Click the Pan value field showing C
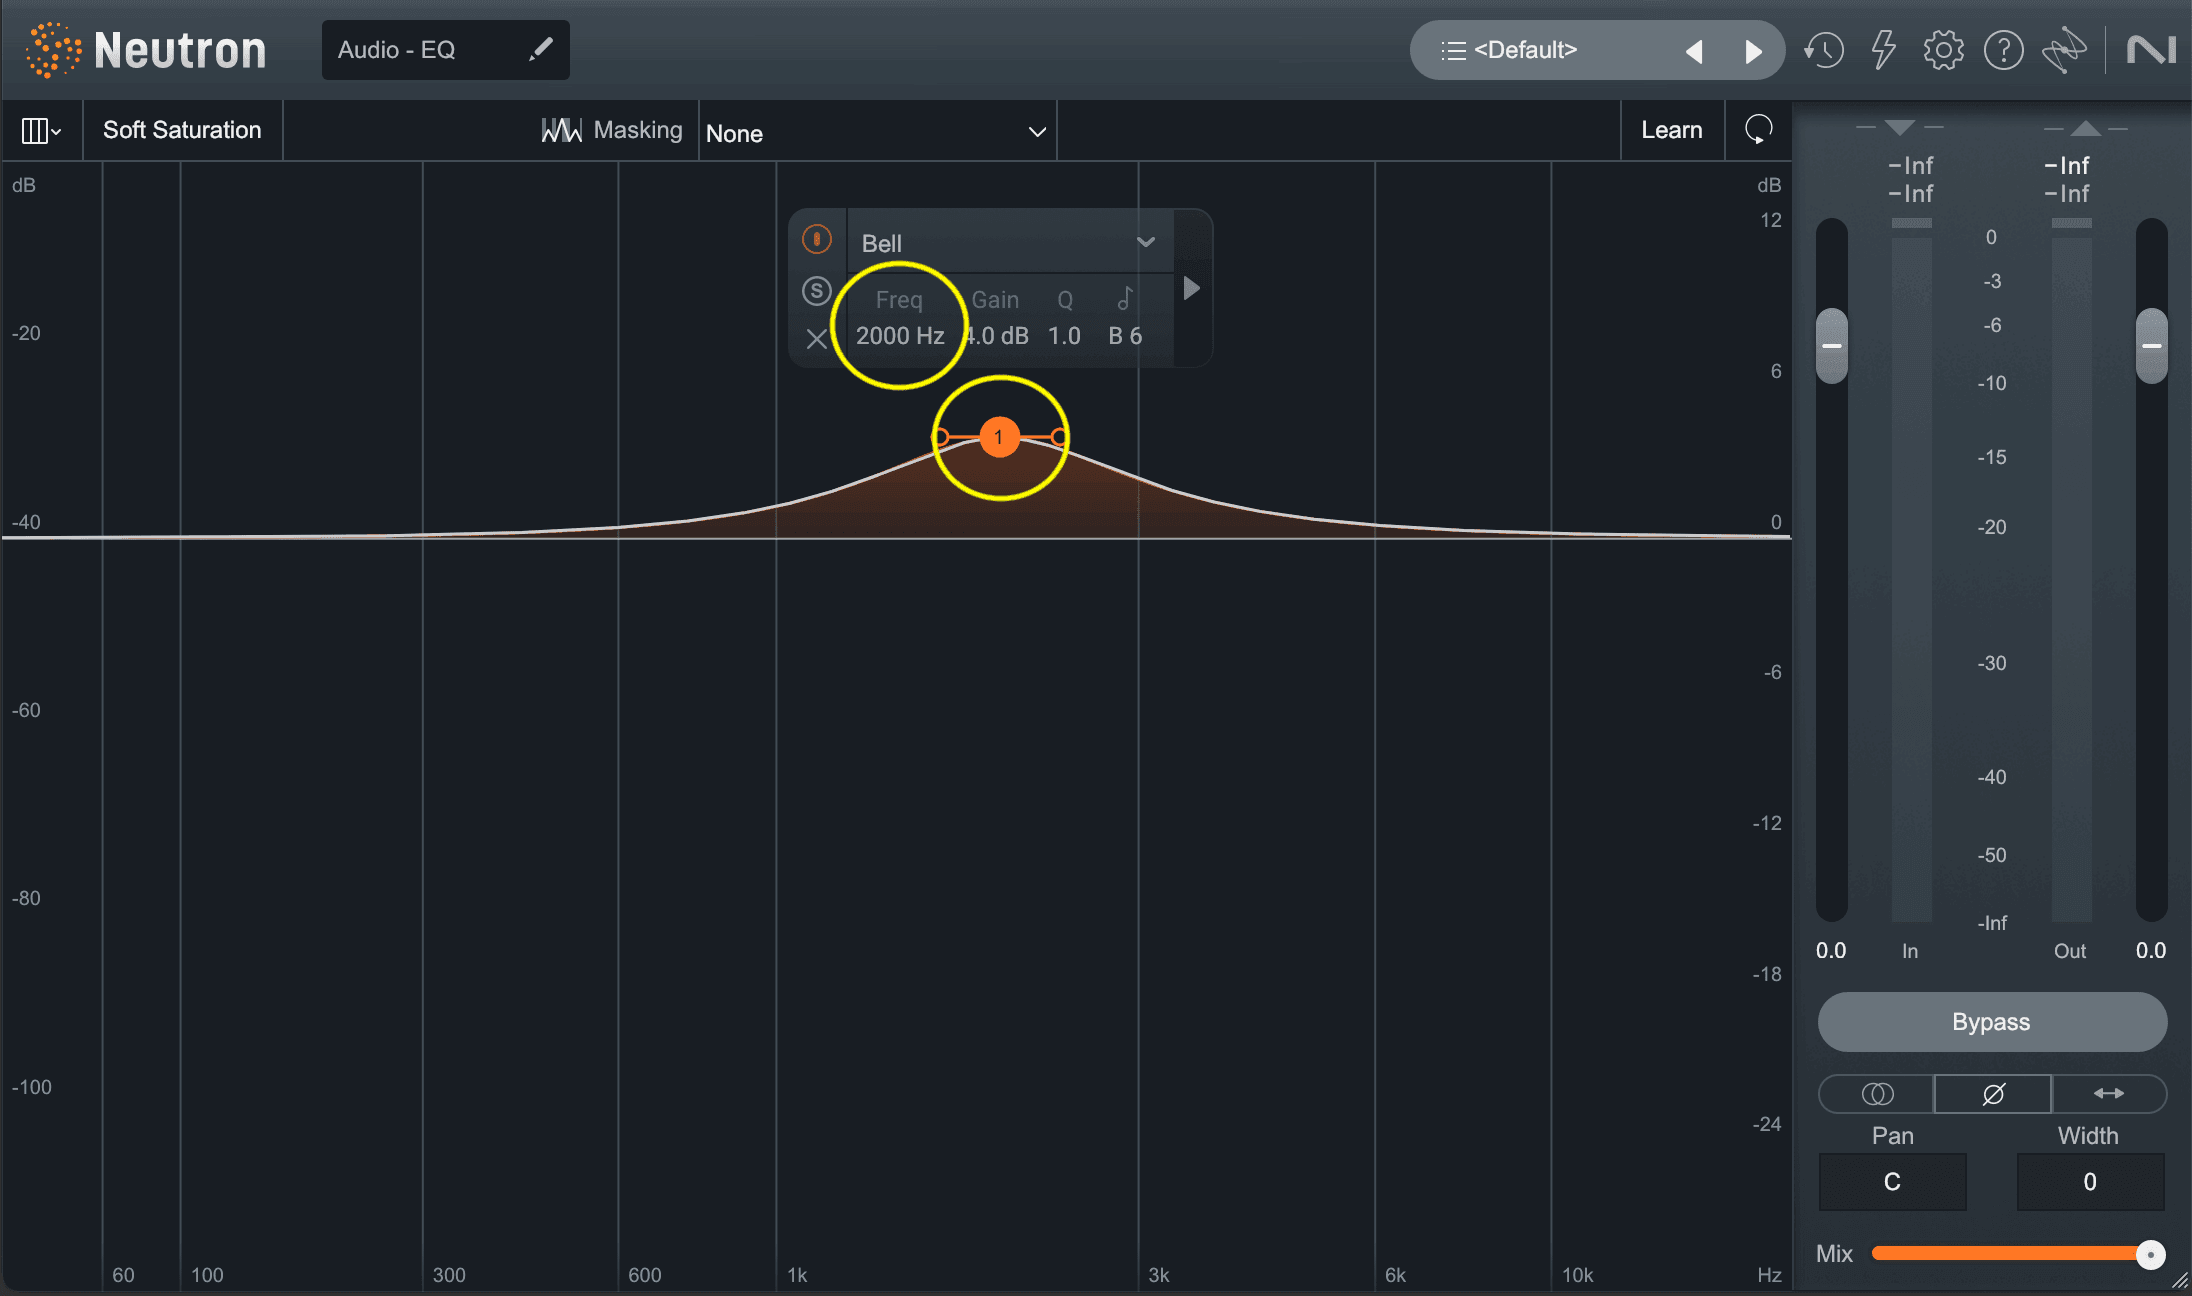 coord(1892,1182)
